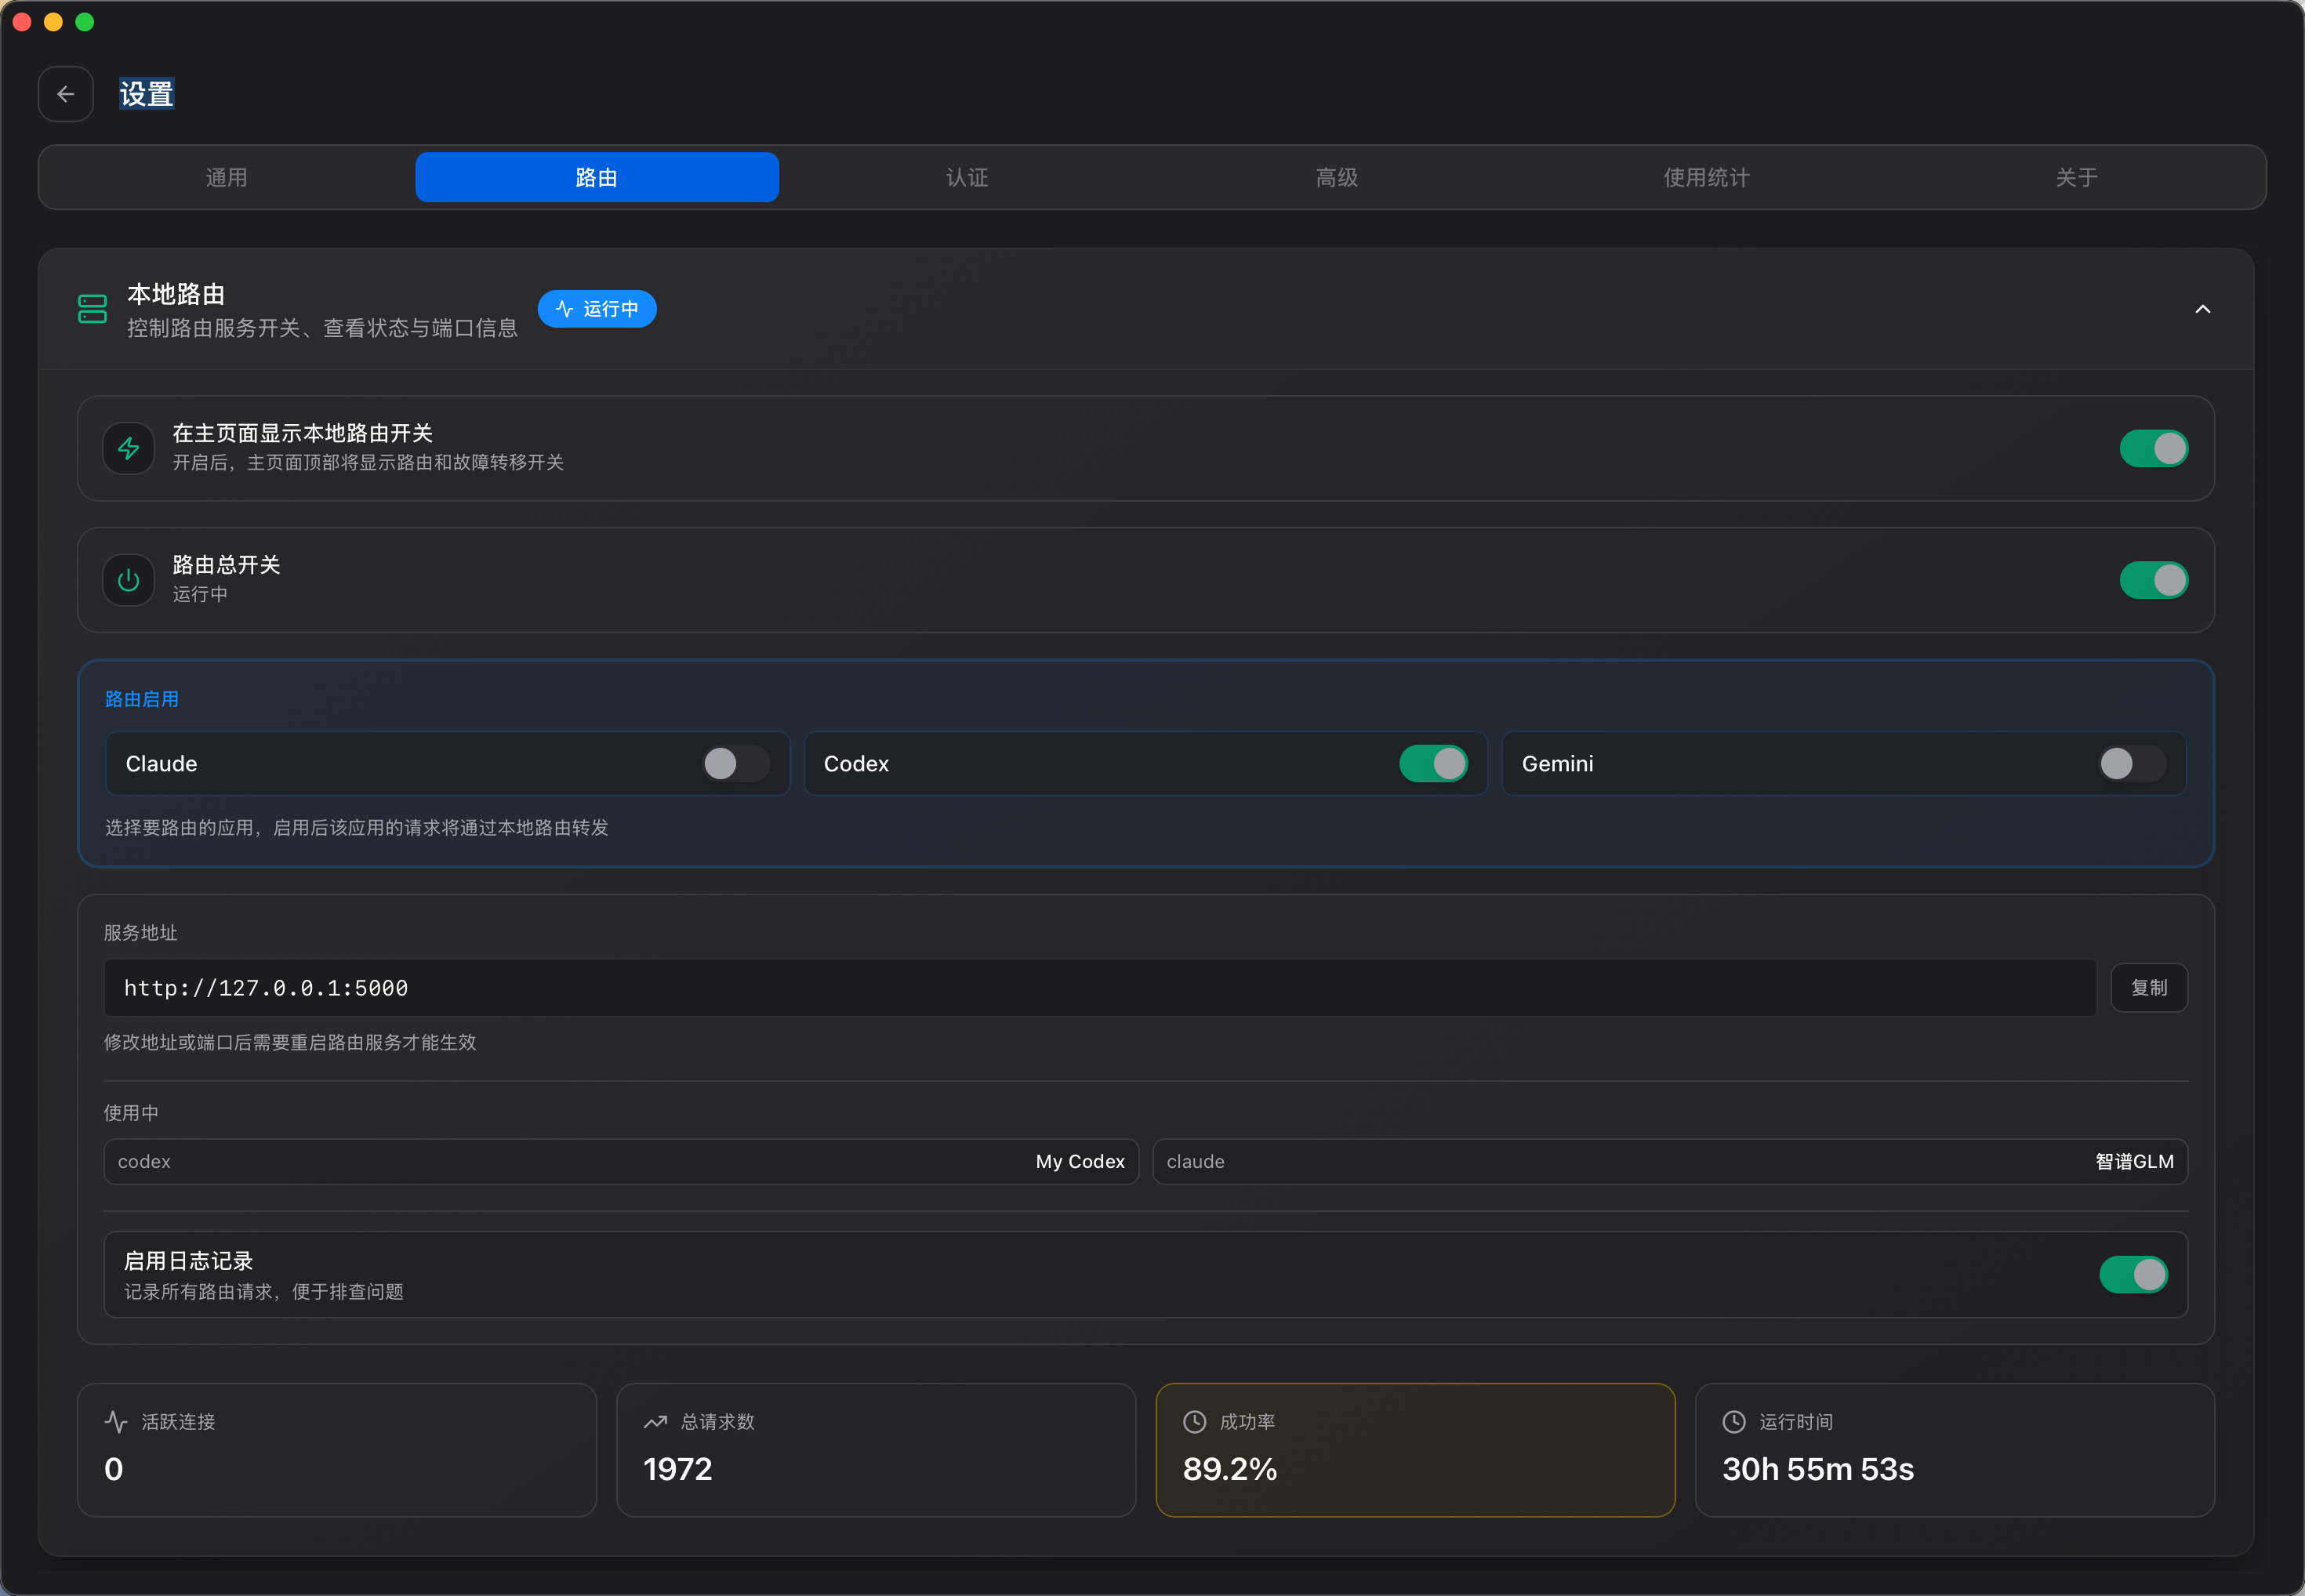The height and width of the screenshot is (1596, 2305).
Task: Click the 89.2% success rate value
Action: tap(1230, 1469)
